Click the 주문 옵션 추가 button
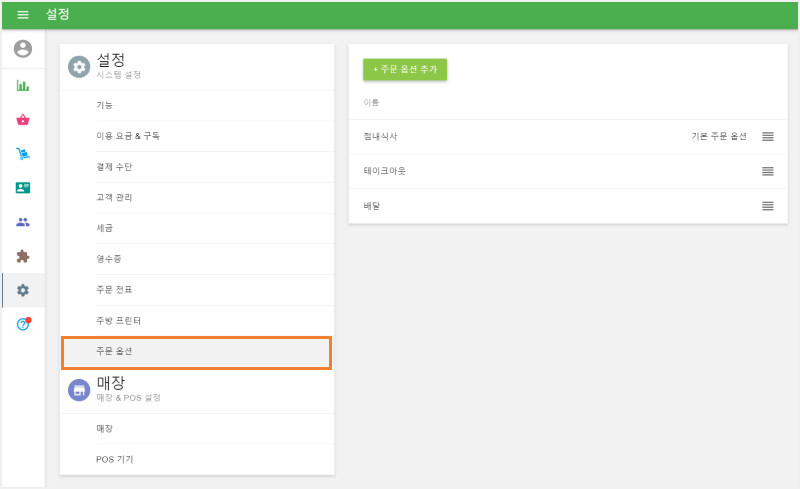This screenshot has height=489, width=800. click(x=404, y=69)
